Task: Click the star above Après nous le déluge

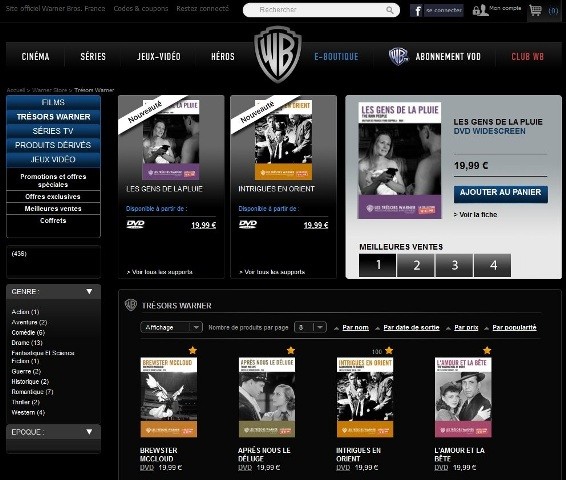Action: pyautogui.click(x=291, y=350)
